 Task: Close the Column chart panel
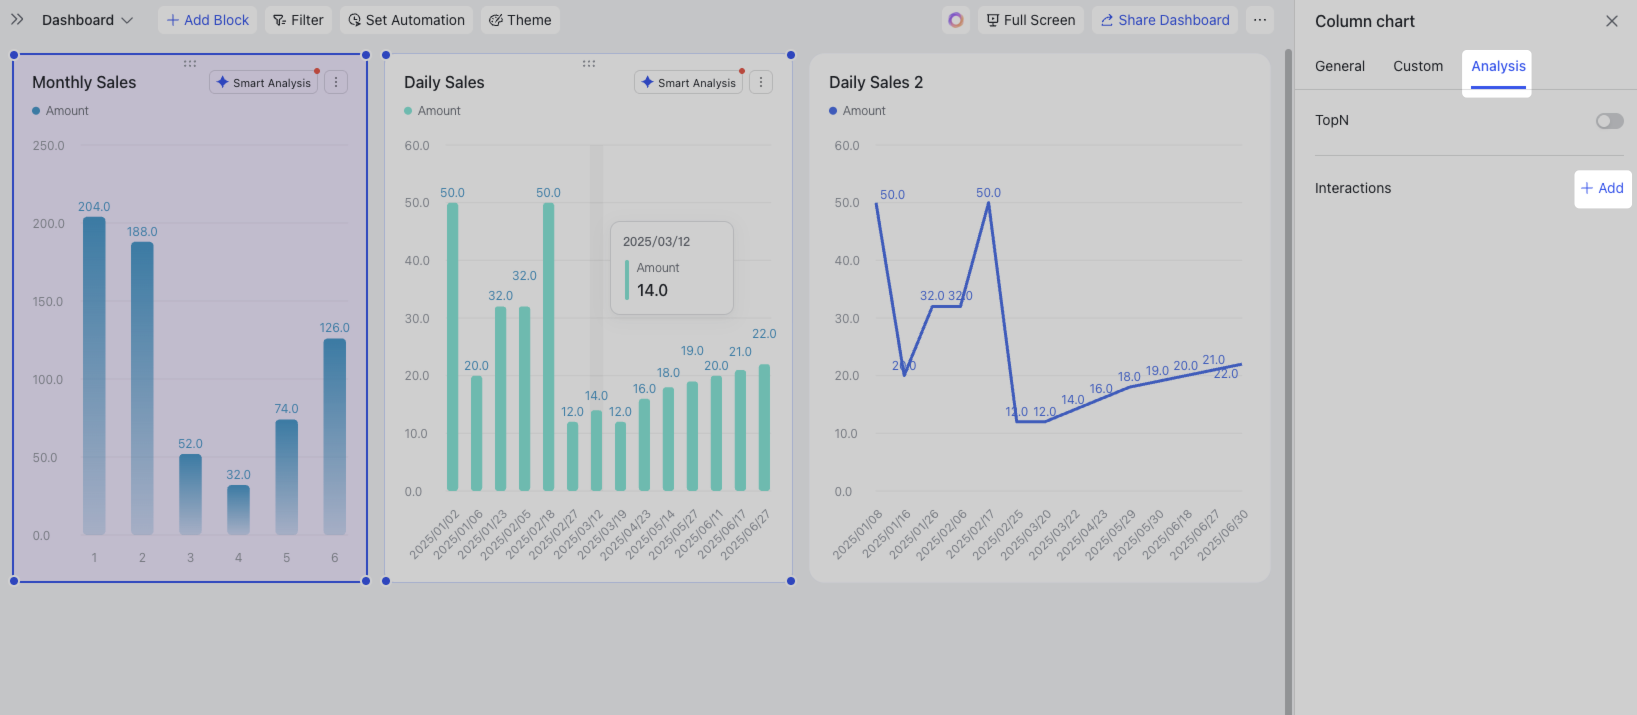pyautogui.click(x=1612, y=21)
